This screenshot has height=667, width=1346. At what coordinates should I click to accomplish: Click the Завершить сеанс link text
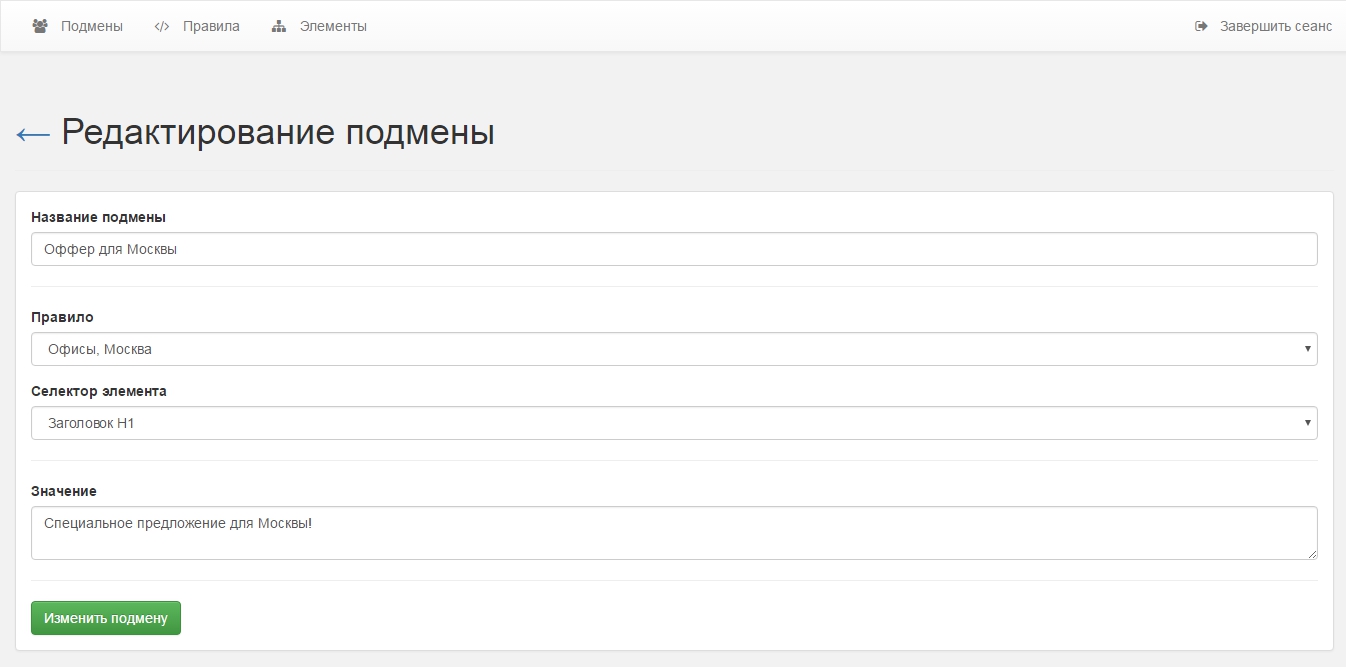[1275, 26]
